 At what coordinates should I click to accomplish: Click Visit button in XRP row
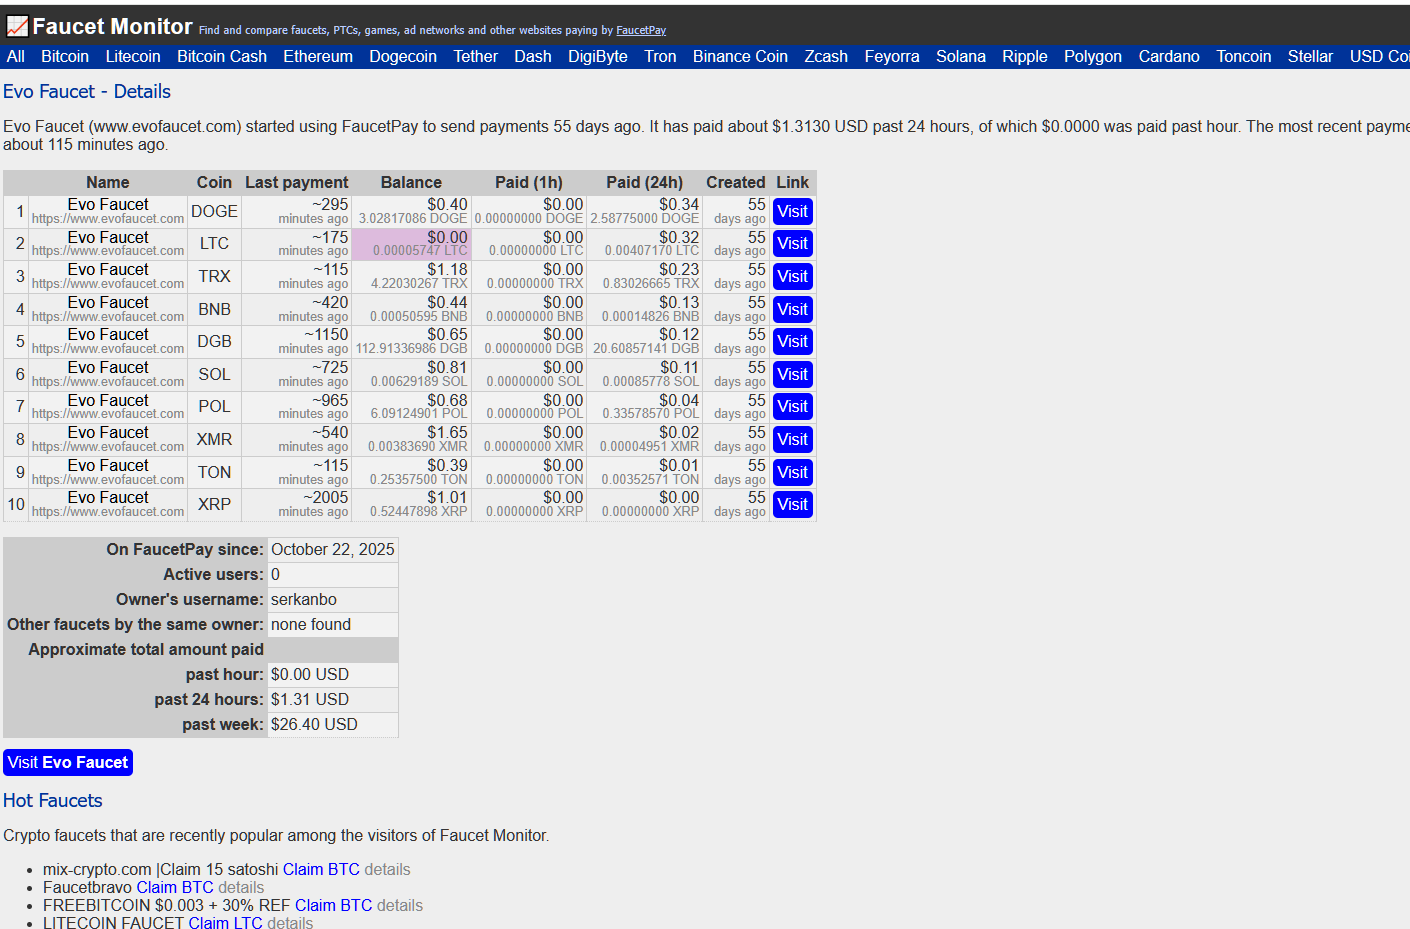792,505
